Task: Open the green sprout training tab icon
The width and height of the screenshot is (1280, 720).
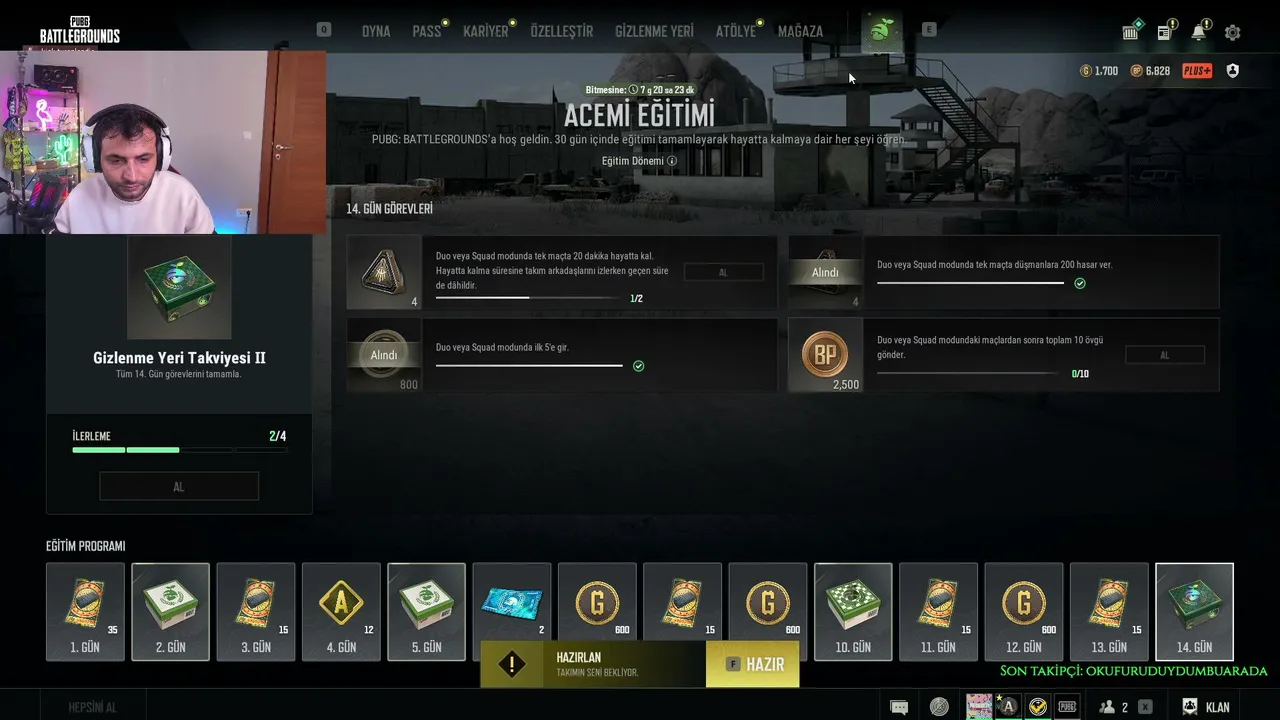Action: (x=881, y=31)
